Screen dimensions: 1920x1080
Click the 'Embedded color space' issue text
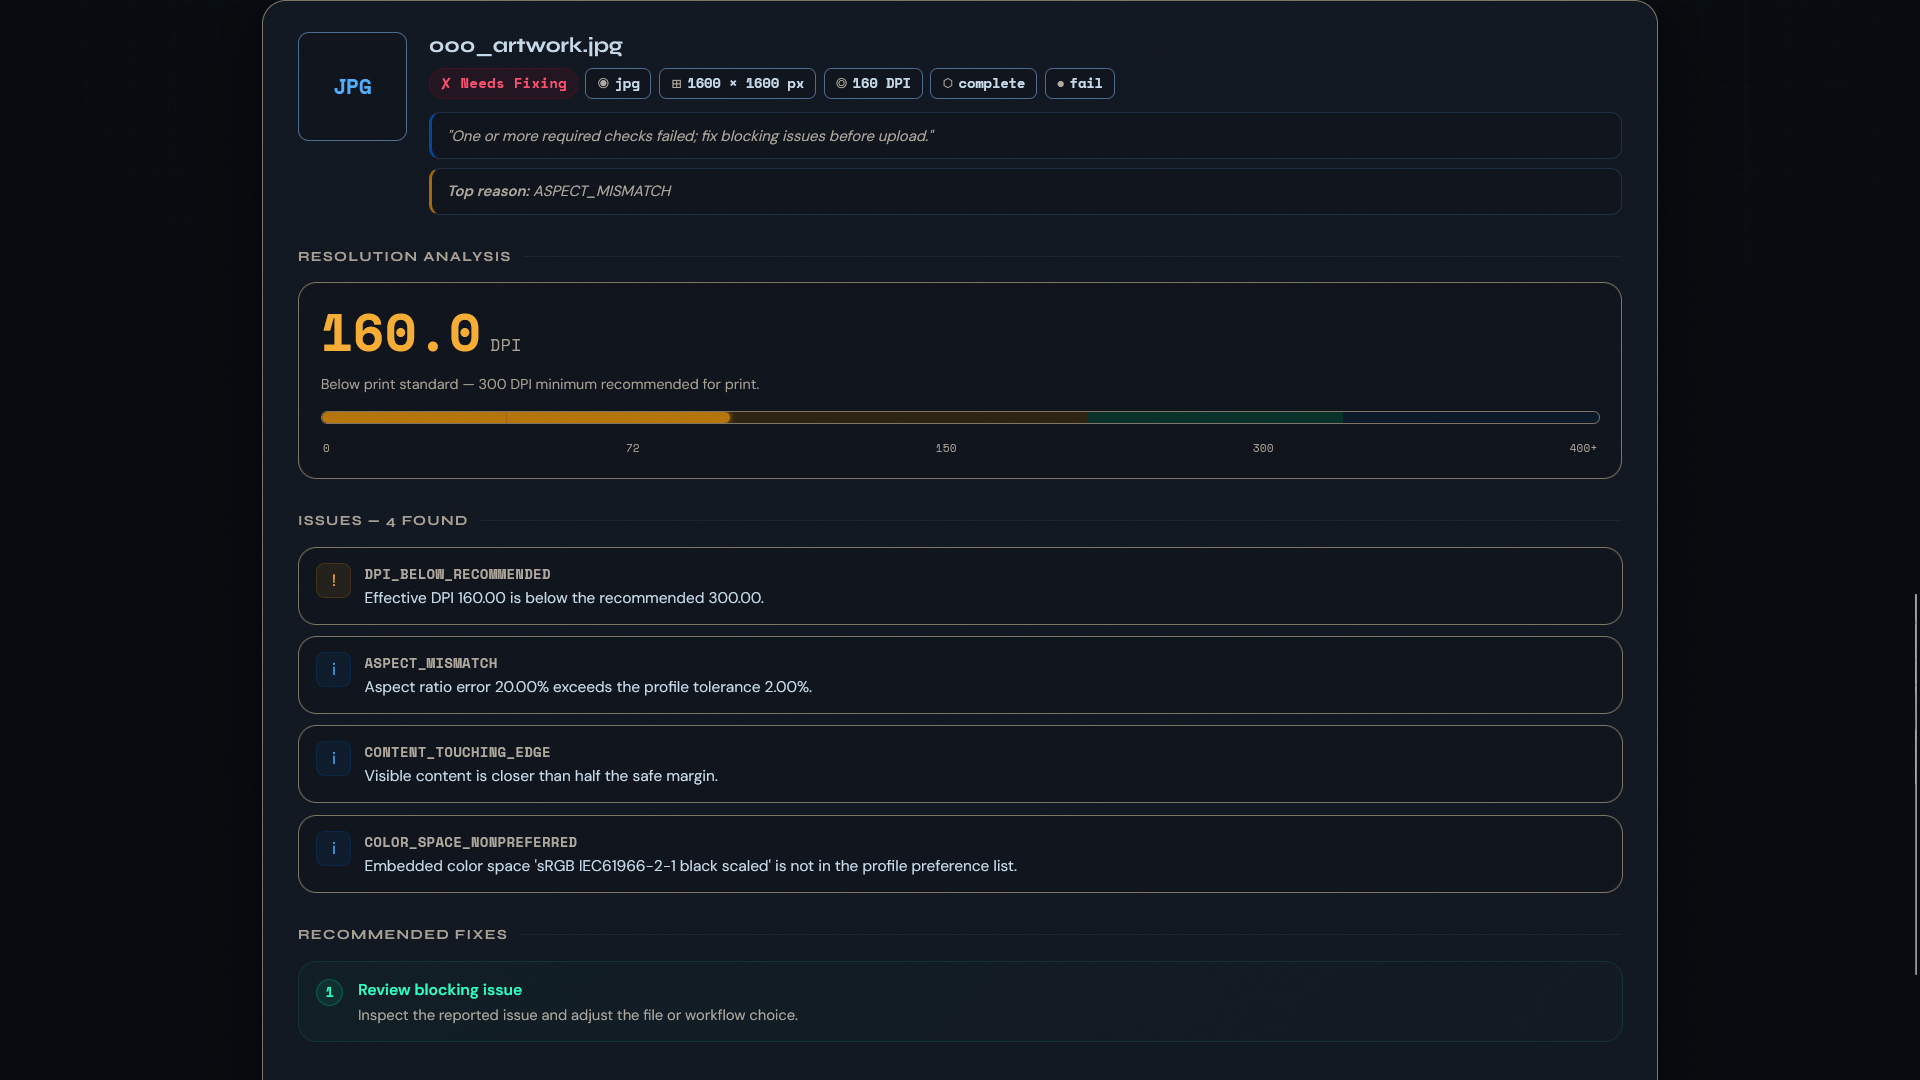pos(691,866)
